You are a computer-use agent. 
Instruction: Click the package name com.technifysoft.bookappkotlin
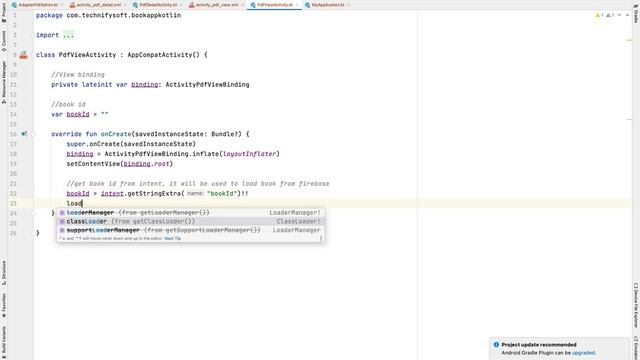point(124,15)
